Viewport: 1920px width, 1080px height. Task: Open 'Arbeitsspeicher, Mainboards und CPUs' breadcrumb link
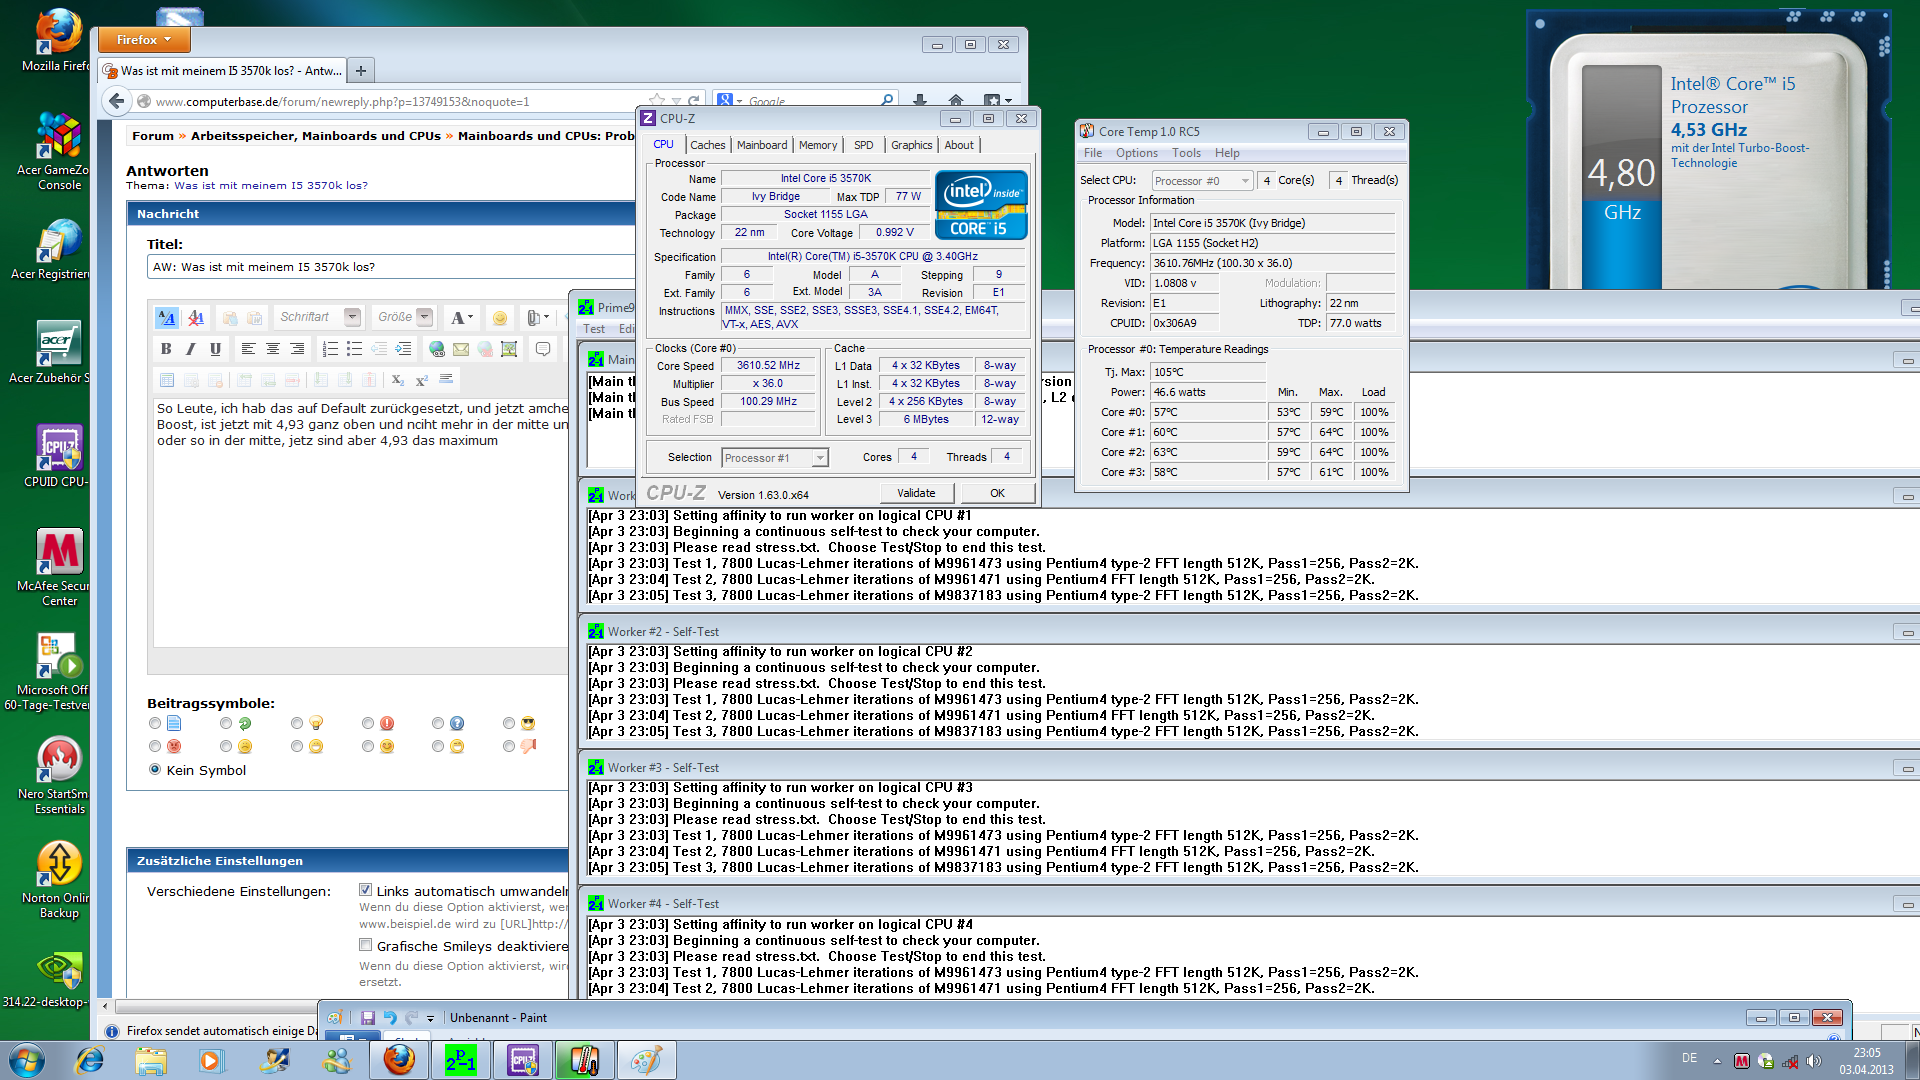click(316, 136)
